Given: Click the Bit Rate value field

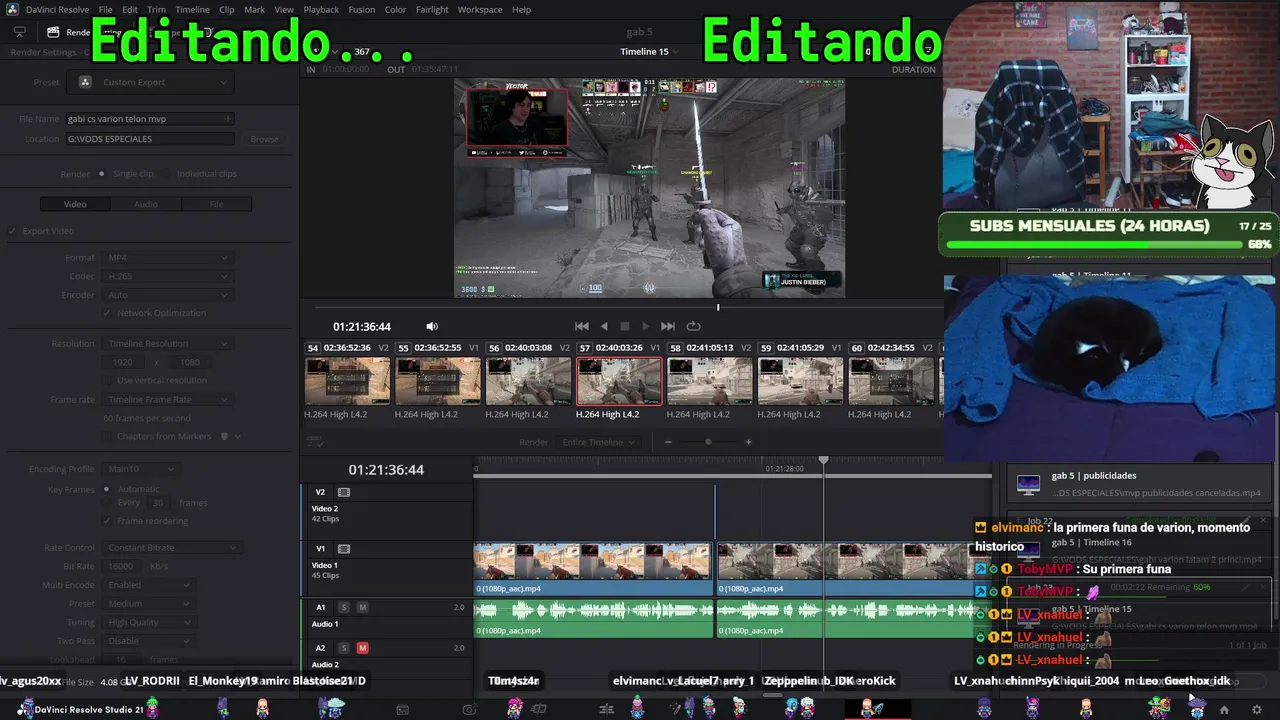Looking at the screenshot, I should click(123, 566).
